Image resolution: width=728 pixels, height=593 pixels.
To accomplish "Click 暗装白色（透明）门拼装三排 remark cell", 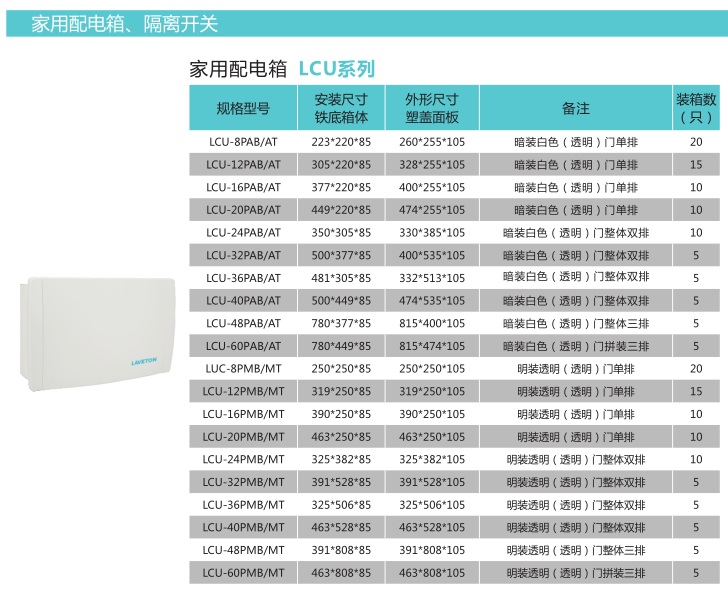I will point(576,346).
